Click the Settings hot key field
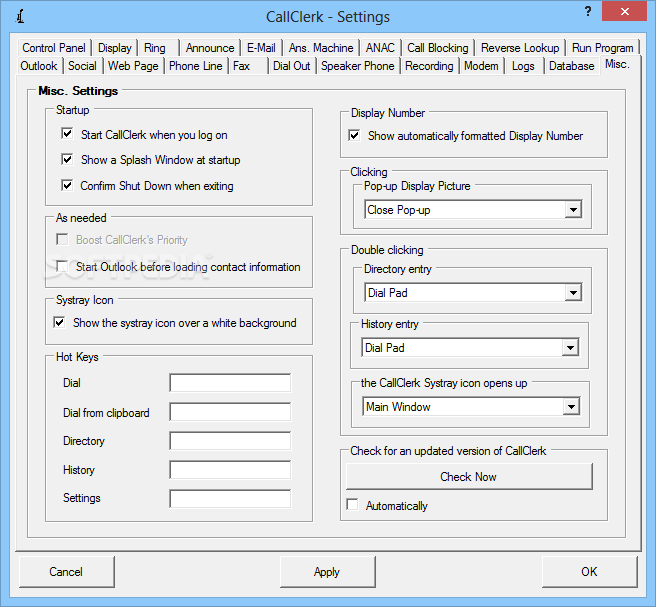The width and height of the screenshot is (656, 607). [x=230, y=499]
